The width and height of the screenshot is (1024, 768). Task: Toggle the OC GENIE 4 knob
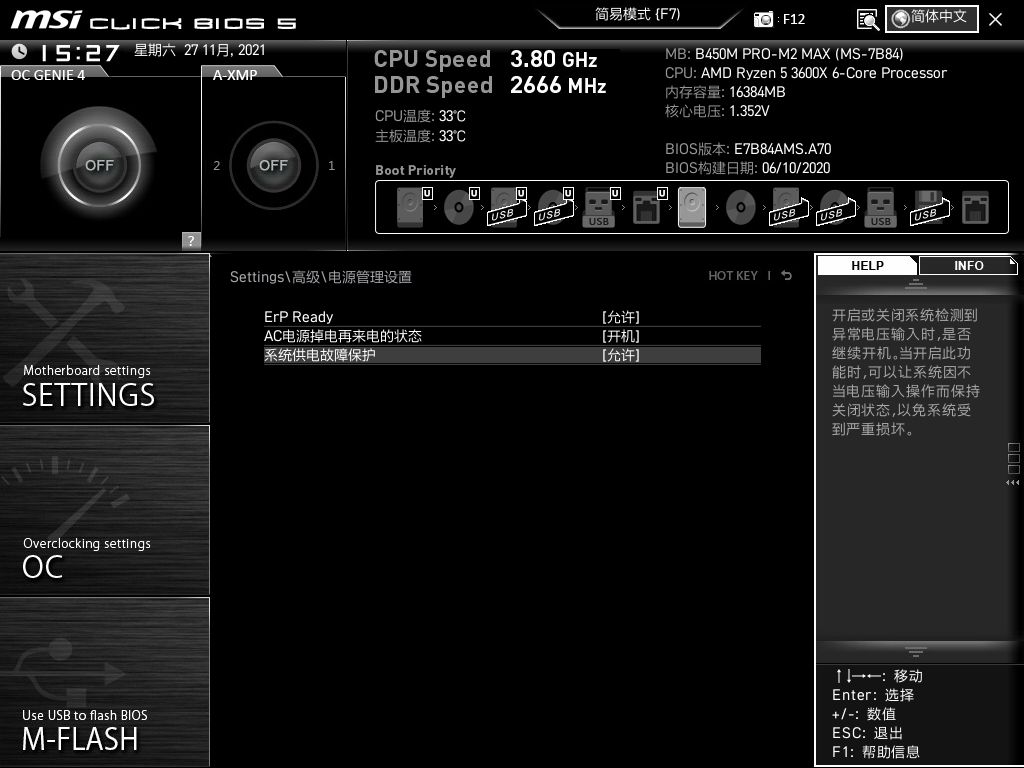[99, 165]
